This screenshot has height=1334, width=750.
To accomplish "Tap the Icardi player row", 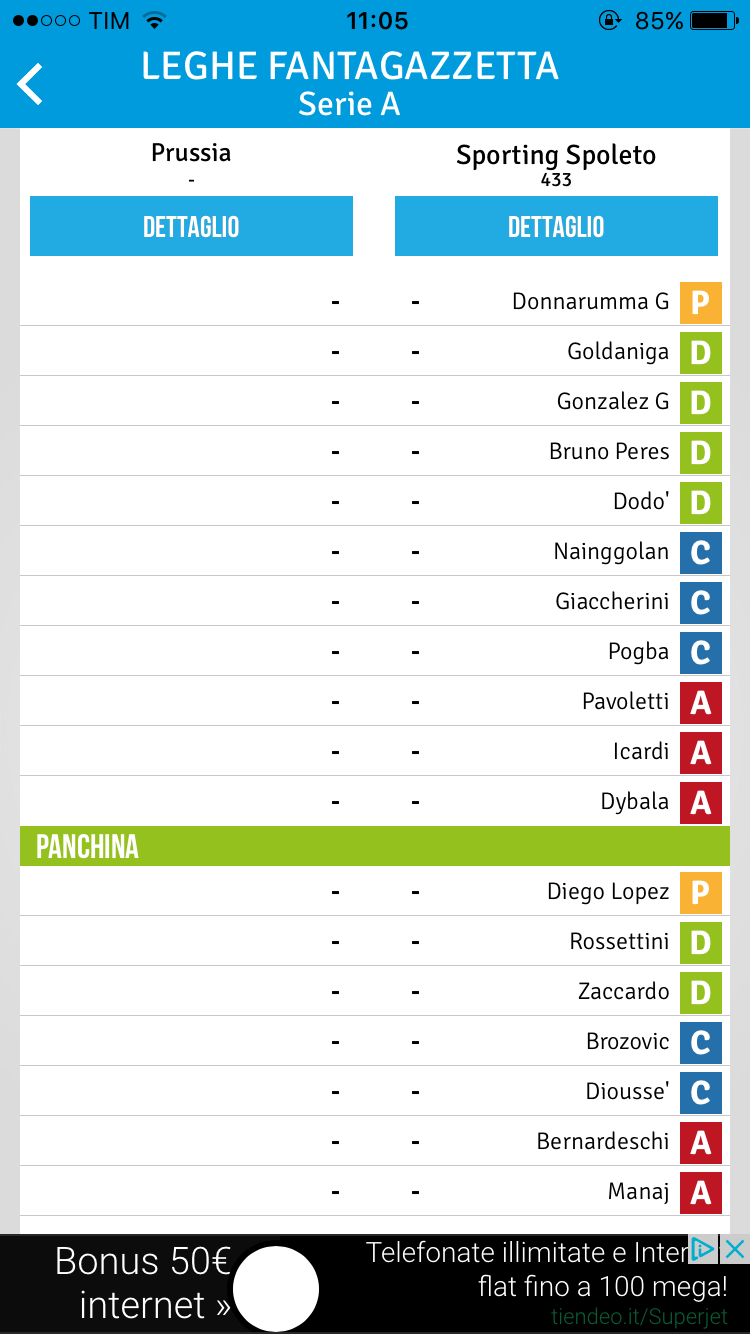I will (x=375, y=751).
